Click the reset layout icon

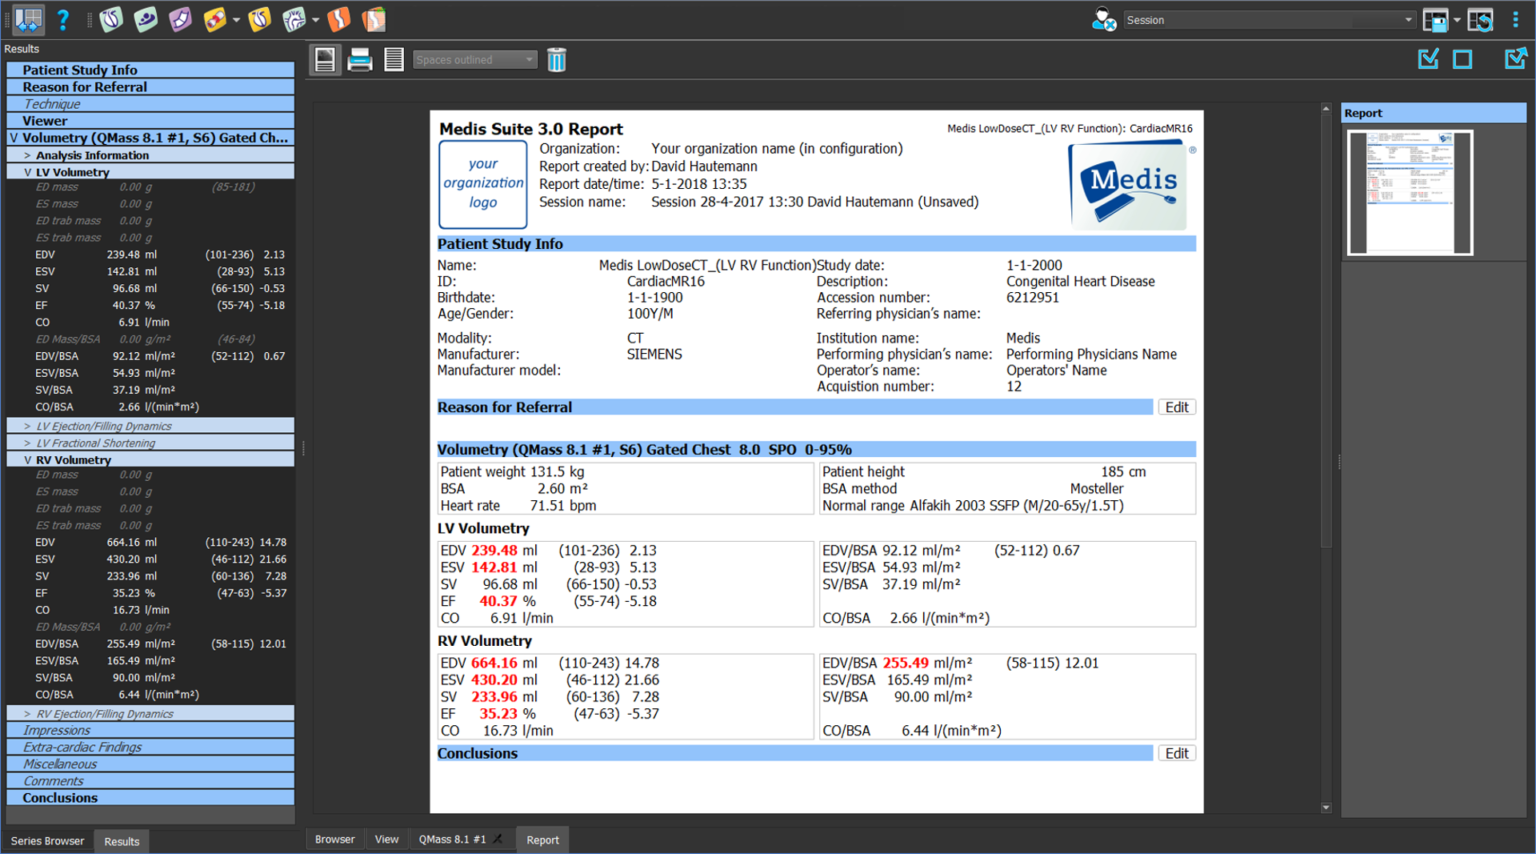coord(1481,20)
